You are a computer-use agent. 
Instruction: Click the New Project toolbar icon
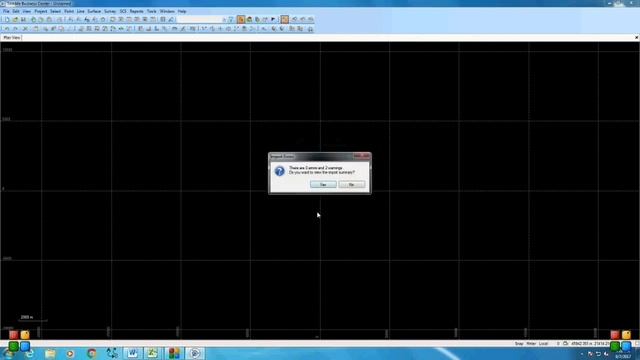[7, 20]
